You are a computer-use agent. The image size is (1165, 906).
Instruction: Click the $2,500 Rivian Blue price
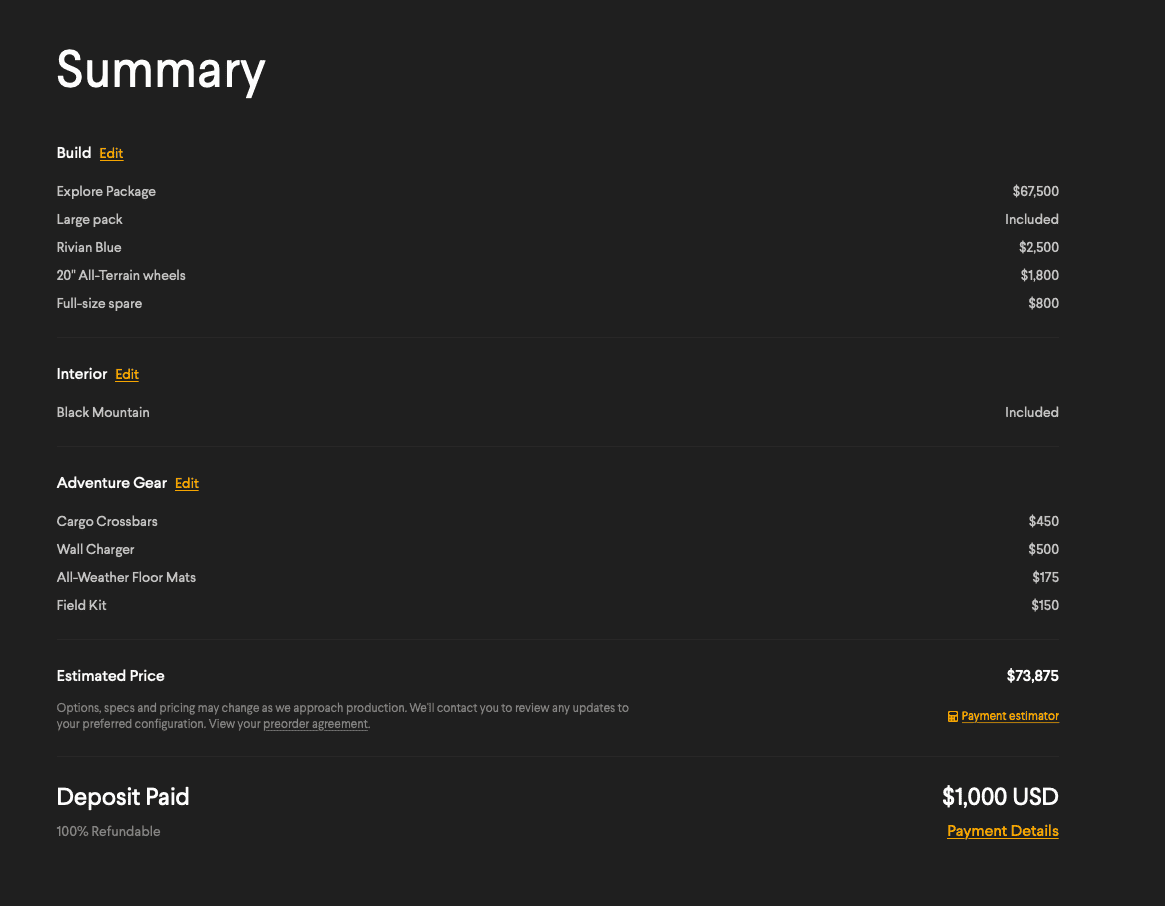pyautogui.click(x=1038, y=247)
